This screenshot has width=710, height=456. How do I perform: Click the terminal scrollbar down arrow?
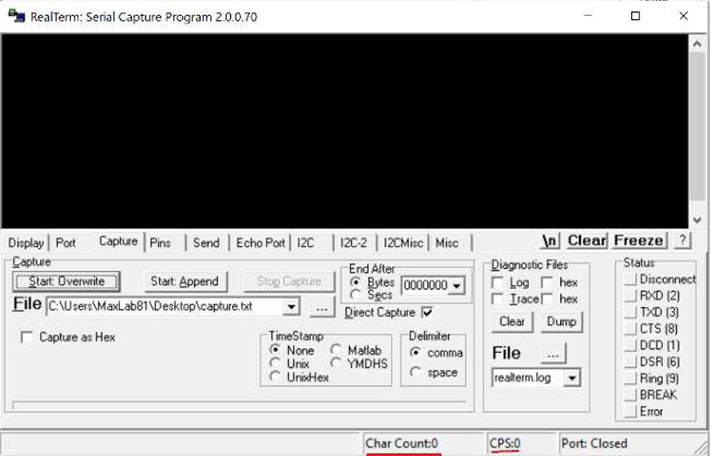[x=697, y=221]
